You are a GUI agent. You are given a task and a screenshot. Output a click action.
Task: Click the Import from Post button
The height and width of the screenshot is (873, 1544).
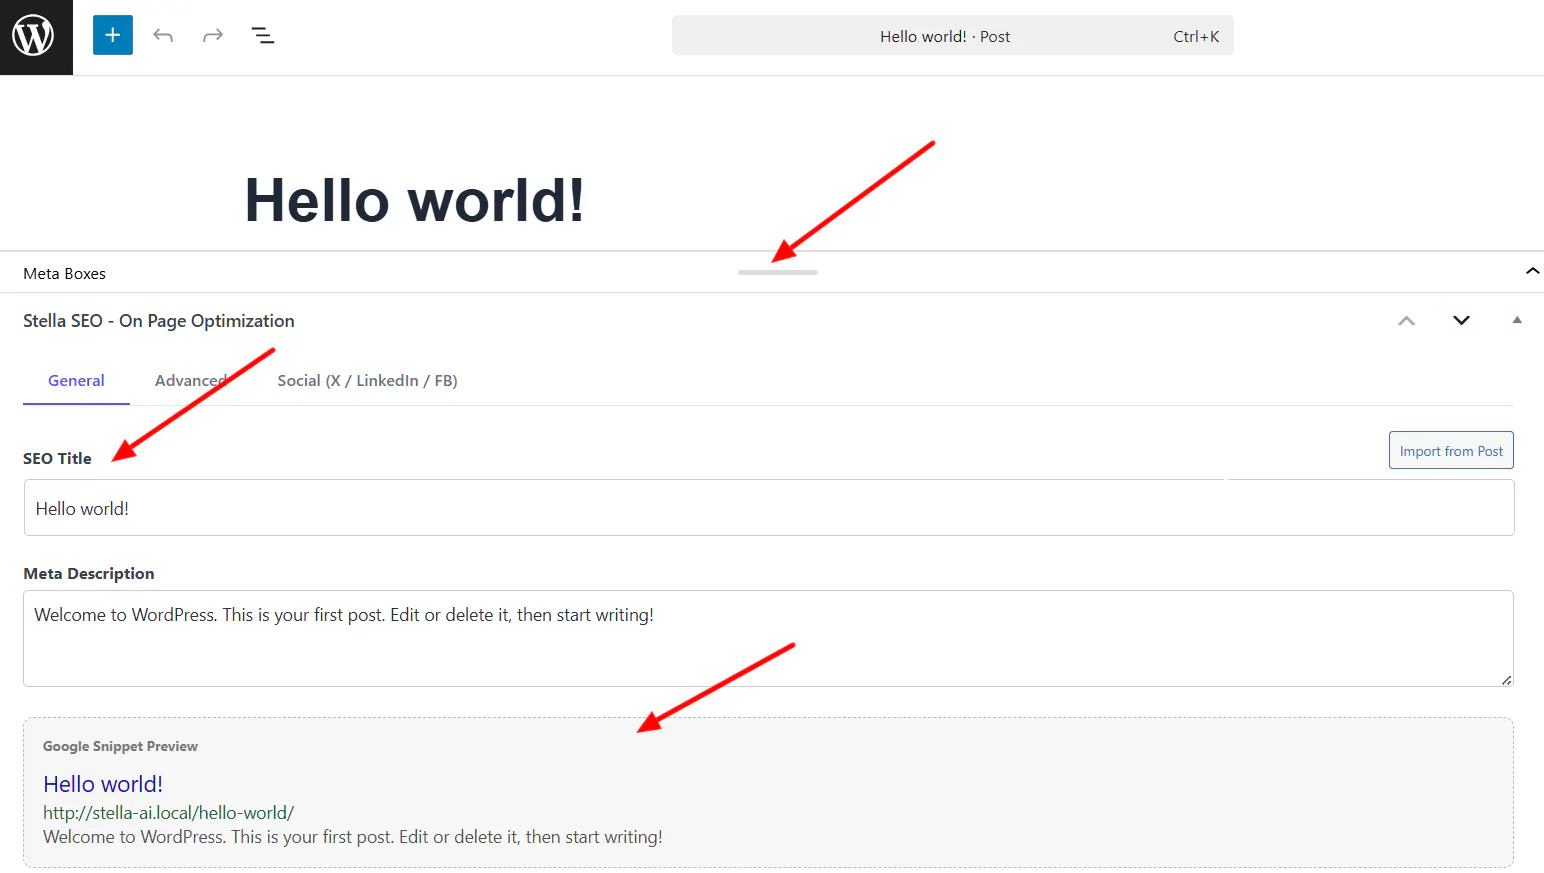[x=1451, y=451]
